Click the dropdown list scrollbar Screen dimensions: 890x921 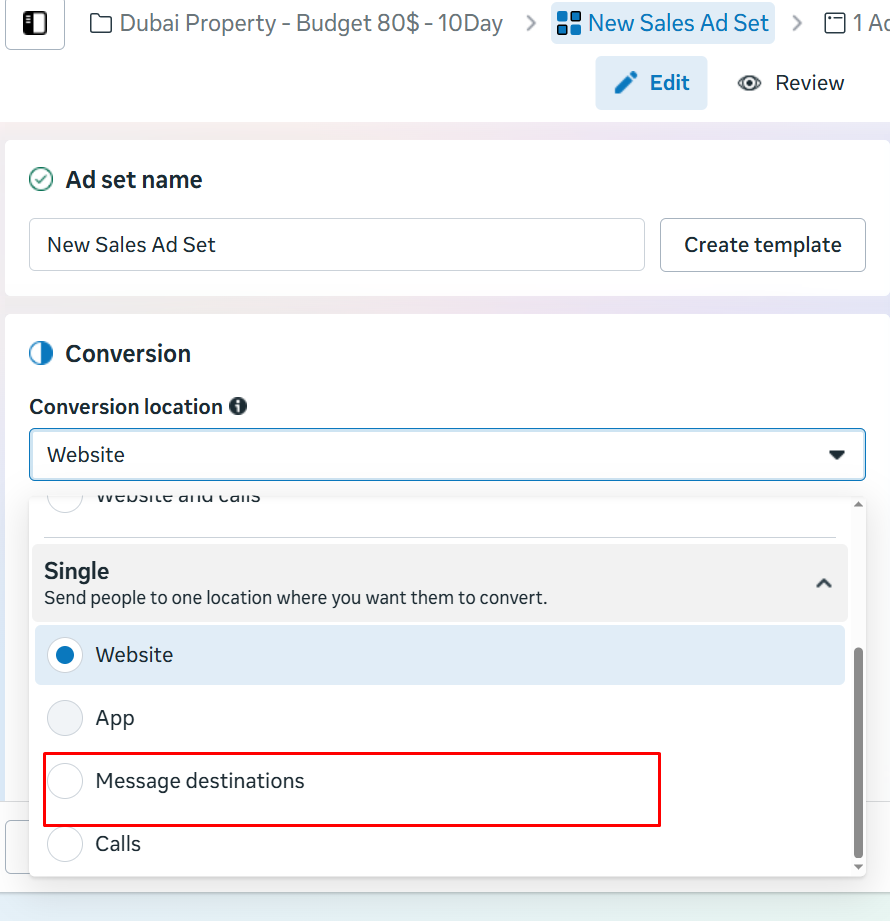(x=857, y=750)
